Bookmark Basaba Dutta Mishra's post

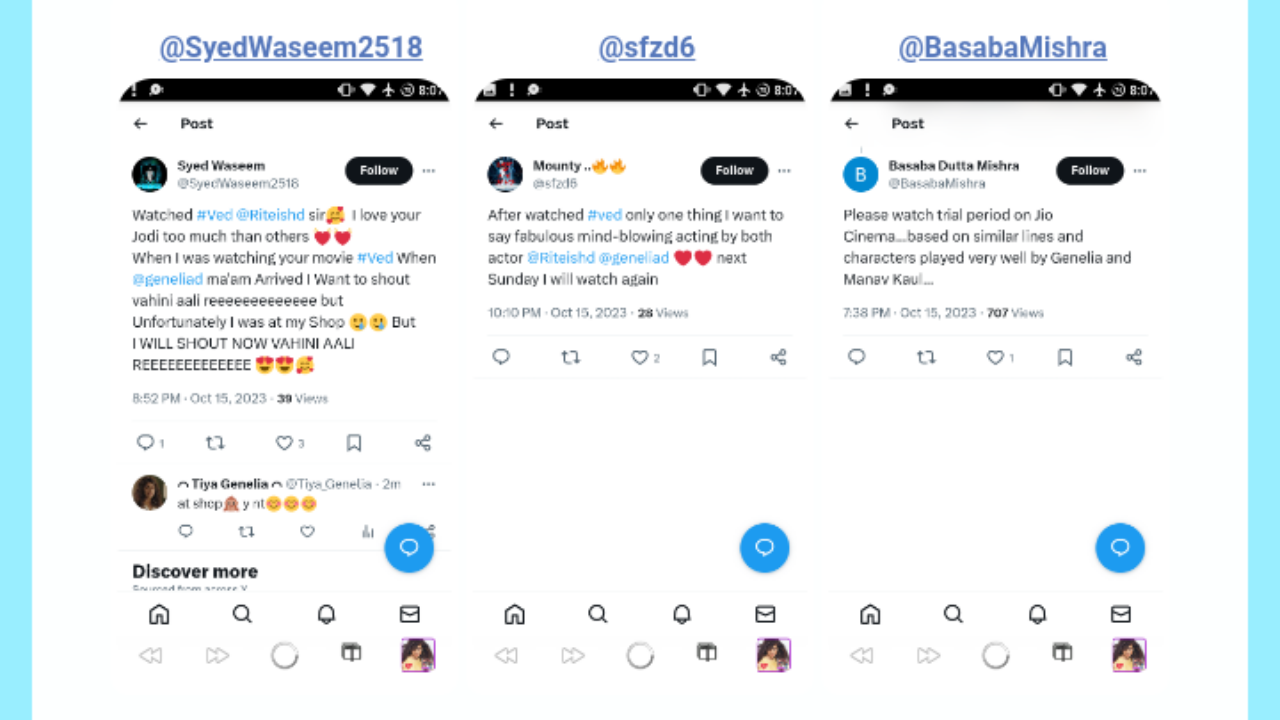[1065, 357]
